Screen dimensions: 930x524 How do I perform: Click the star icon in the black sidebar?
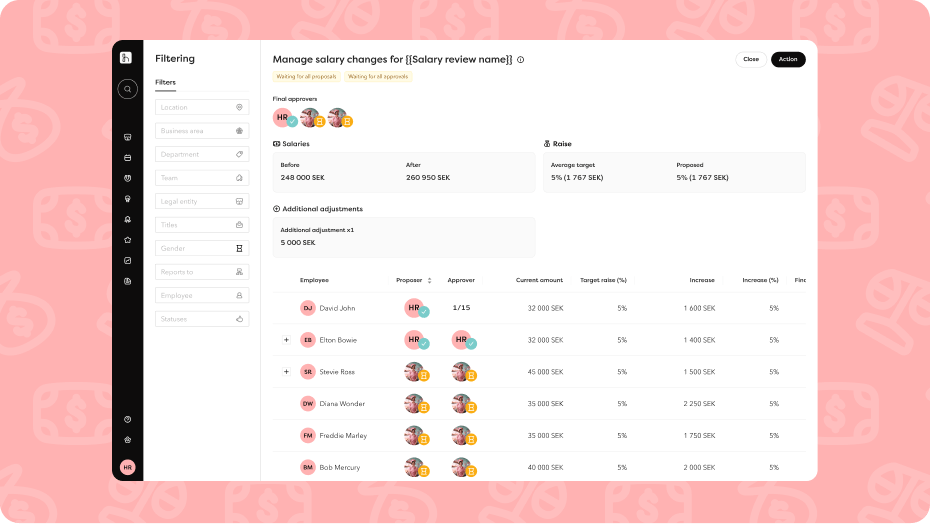[x=128, y=240]
